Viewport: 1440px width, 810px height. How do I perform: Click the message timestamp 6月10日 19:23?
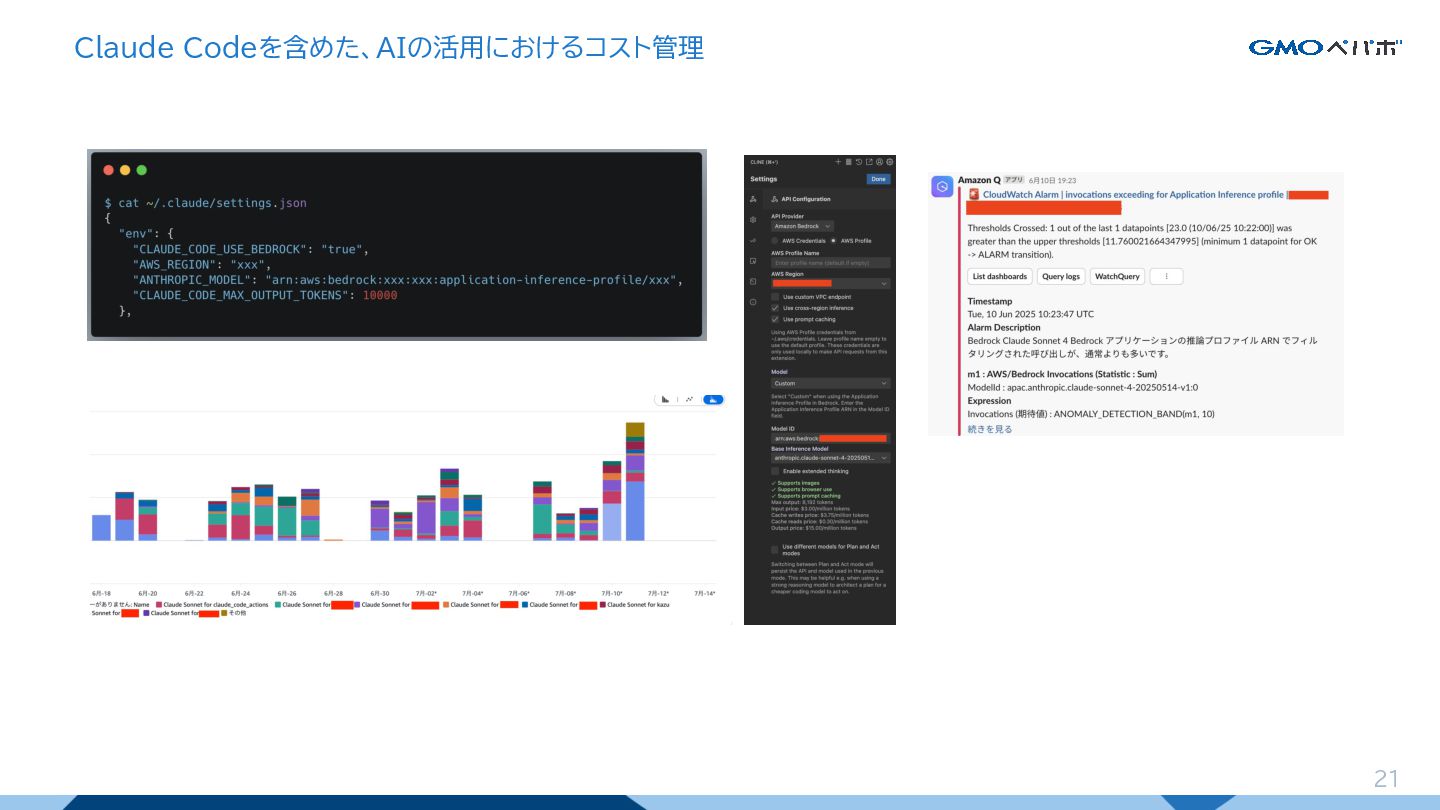tap(1052, 181)
